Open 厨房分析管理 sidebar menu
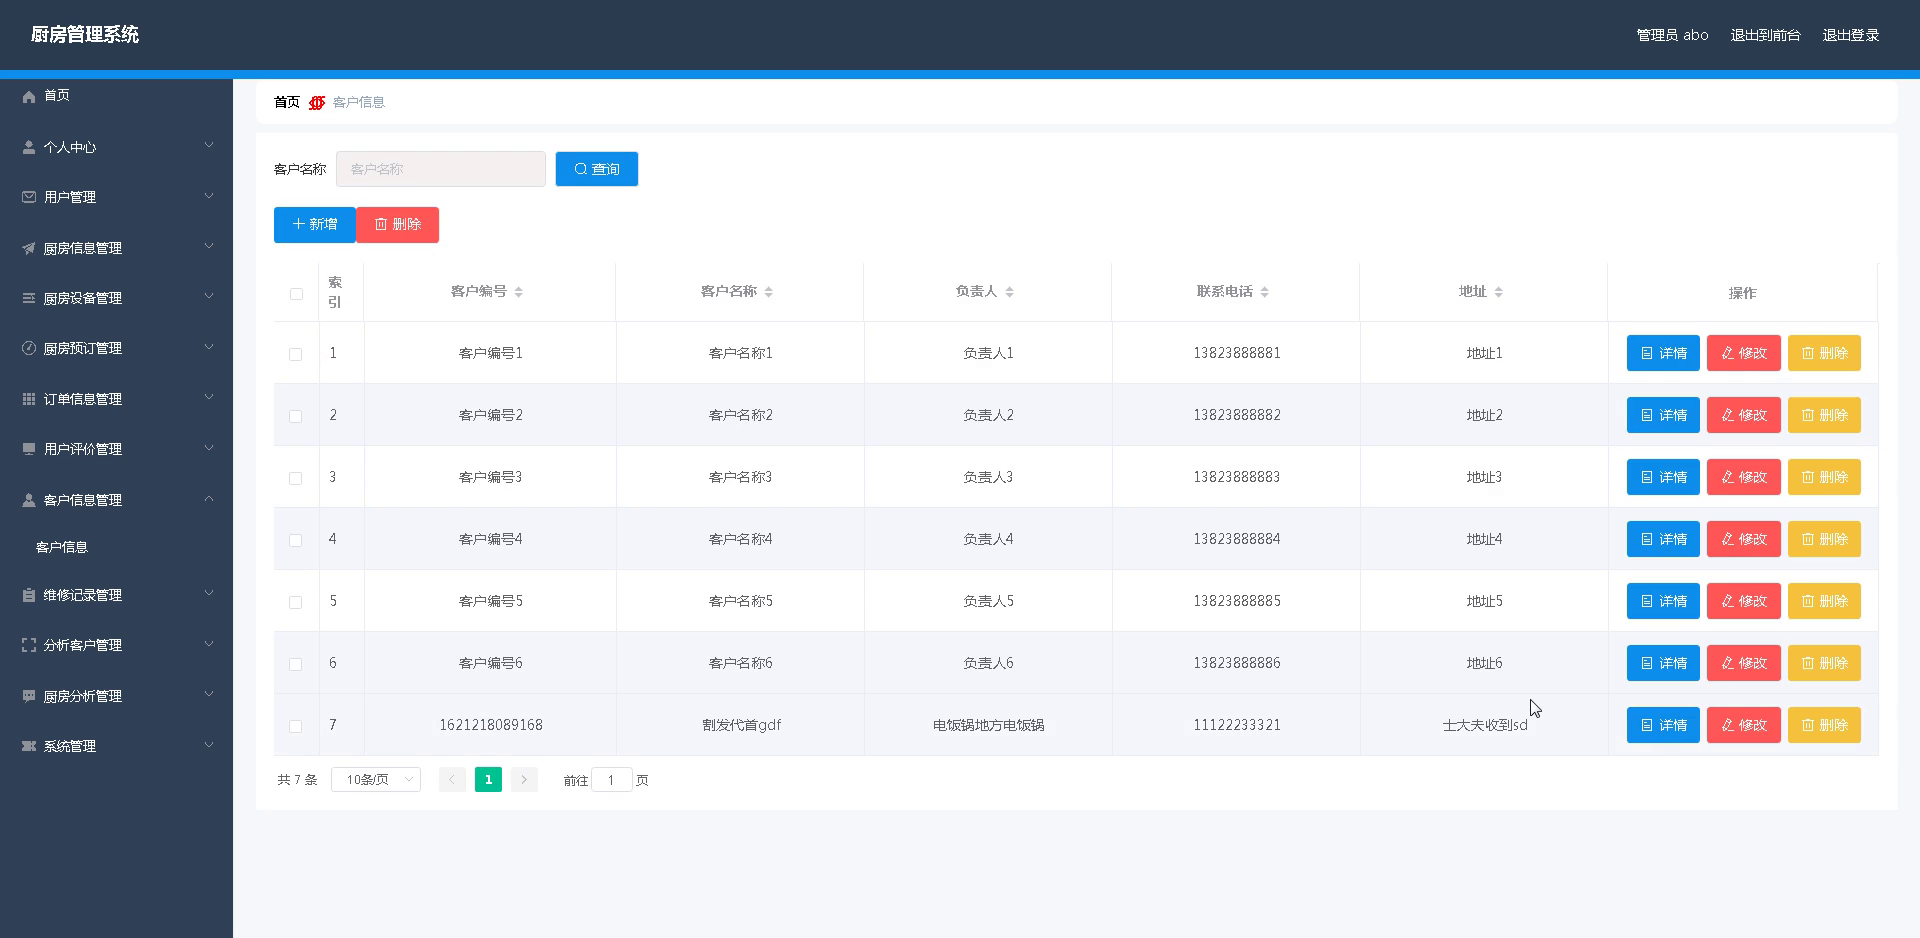The image size is (1920, 938). click(116, 696)
